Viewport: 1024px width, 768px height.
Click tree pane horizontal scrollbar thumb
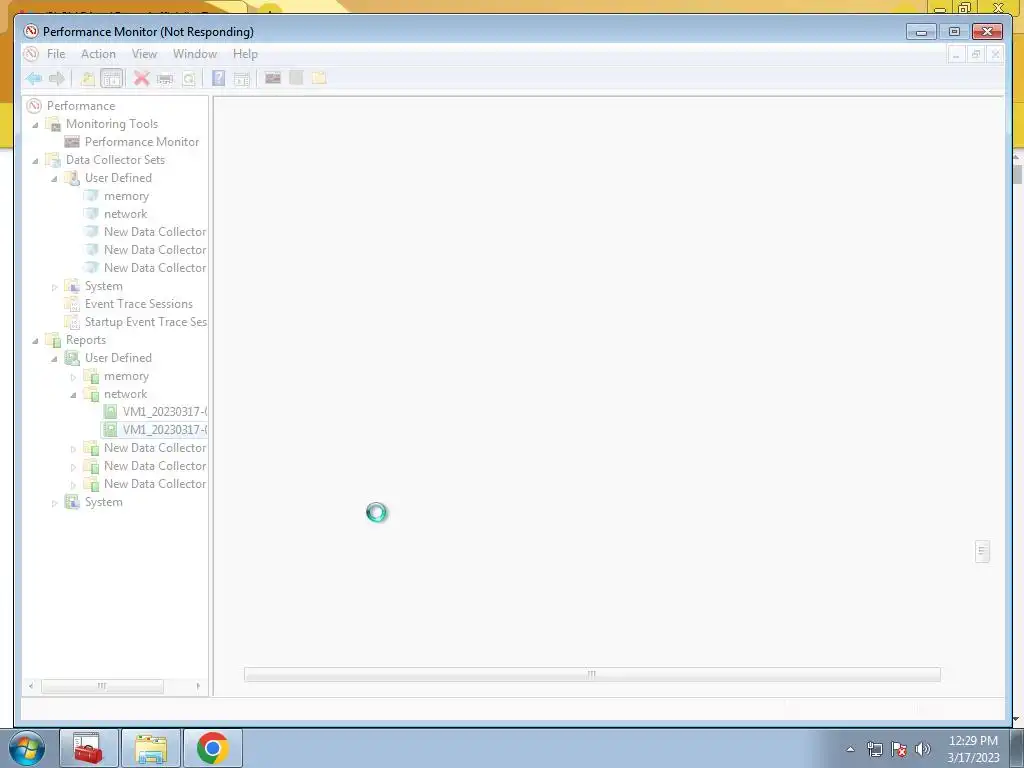102,686
